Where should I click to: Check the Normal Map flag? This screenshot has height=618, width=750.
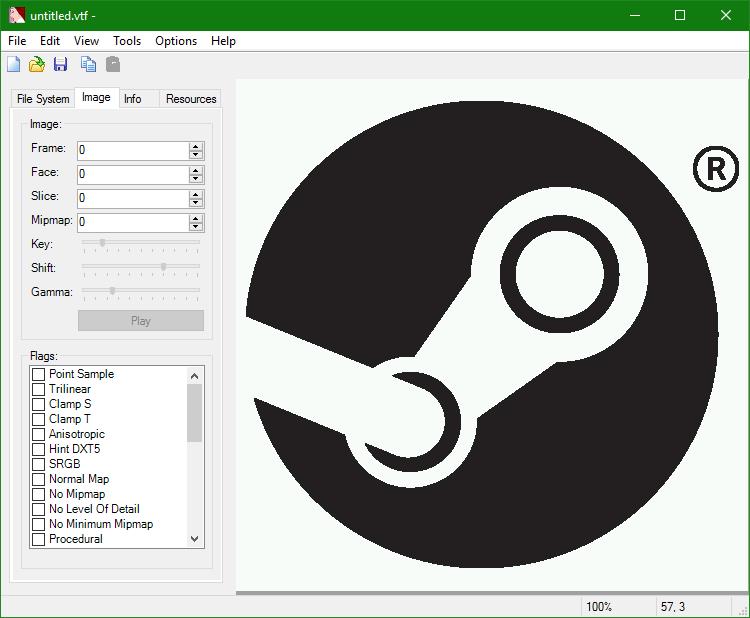(38, 479)
